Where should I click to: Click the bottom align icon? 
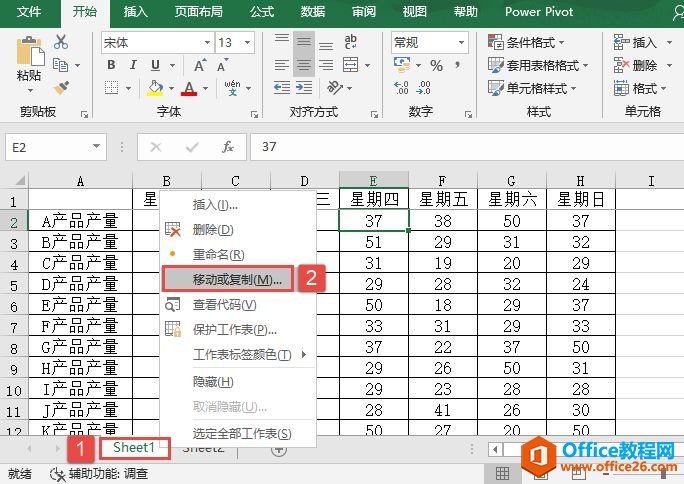326,43
